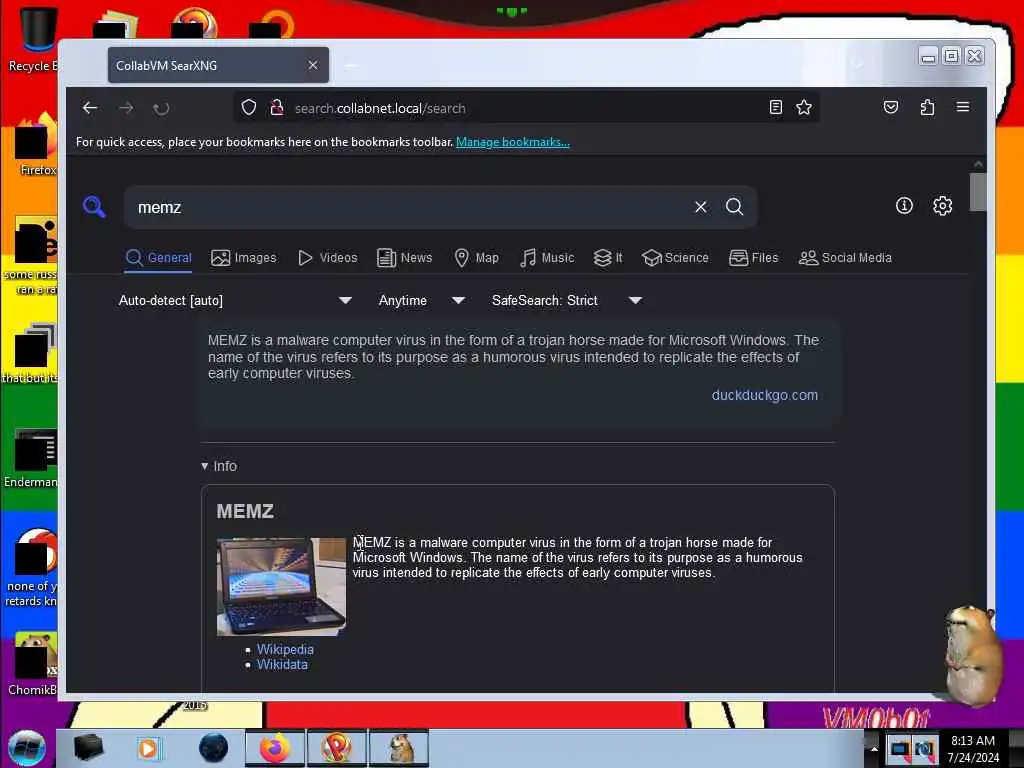
Task: Click the red P taskbar application
Action: (337, 748)
